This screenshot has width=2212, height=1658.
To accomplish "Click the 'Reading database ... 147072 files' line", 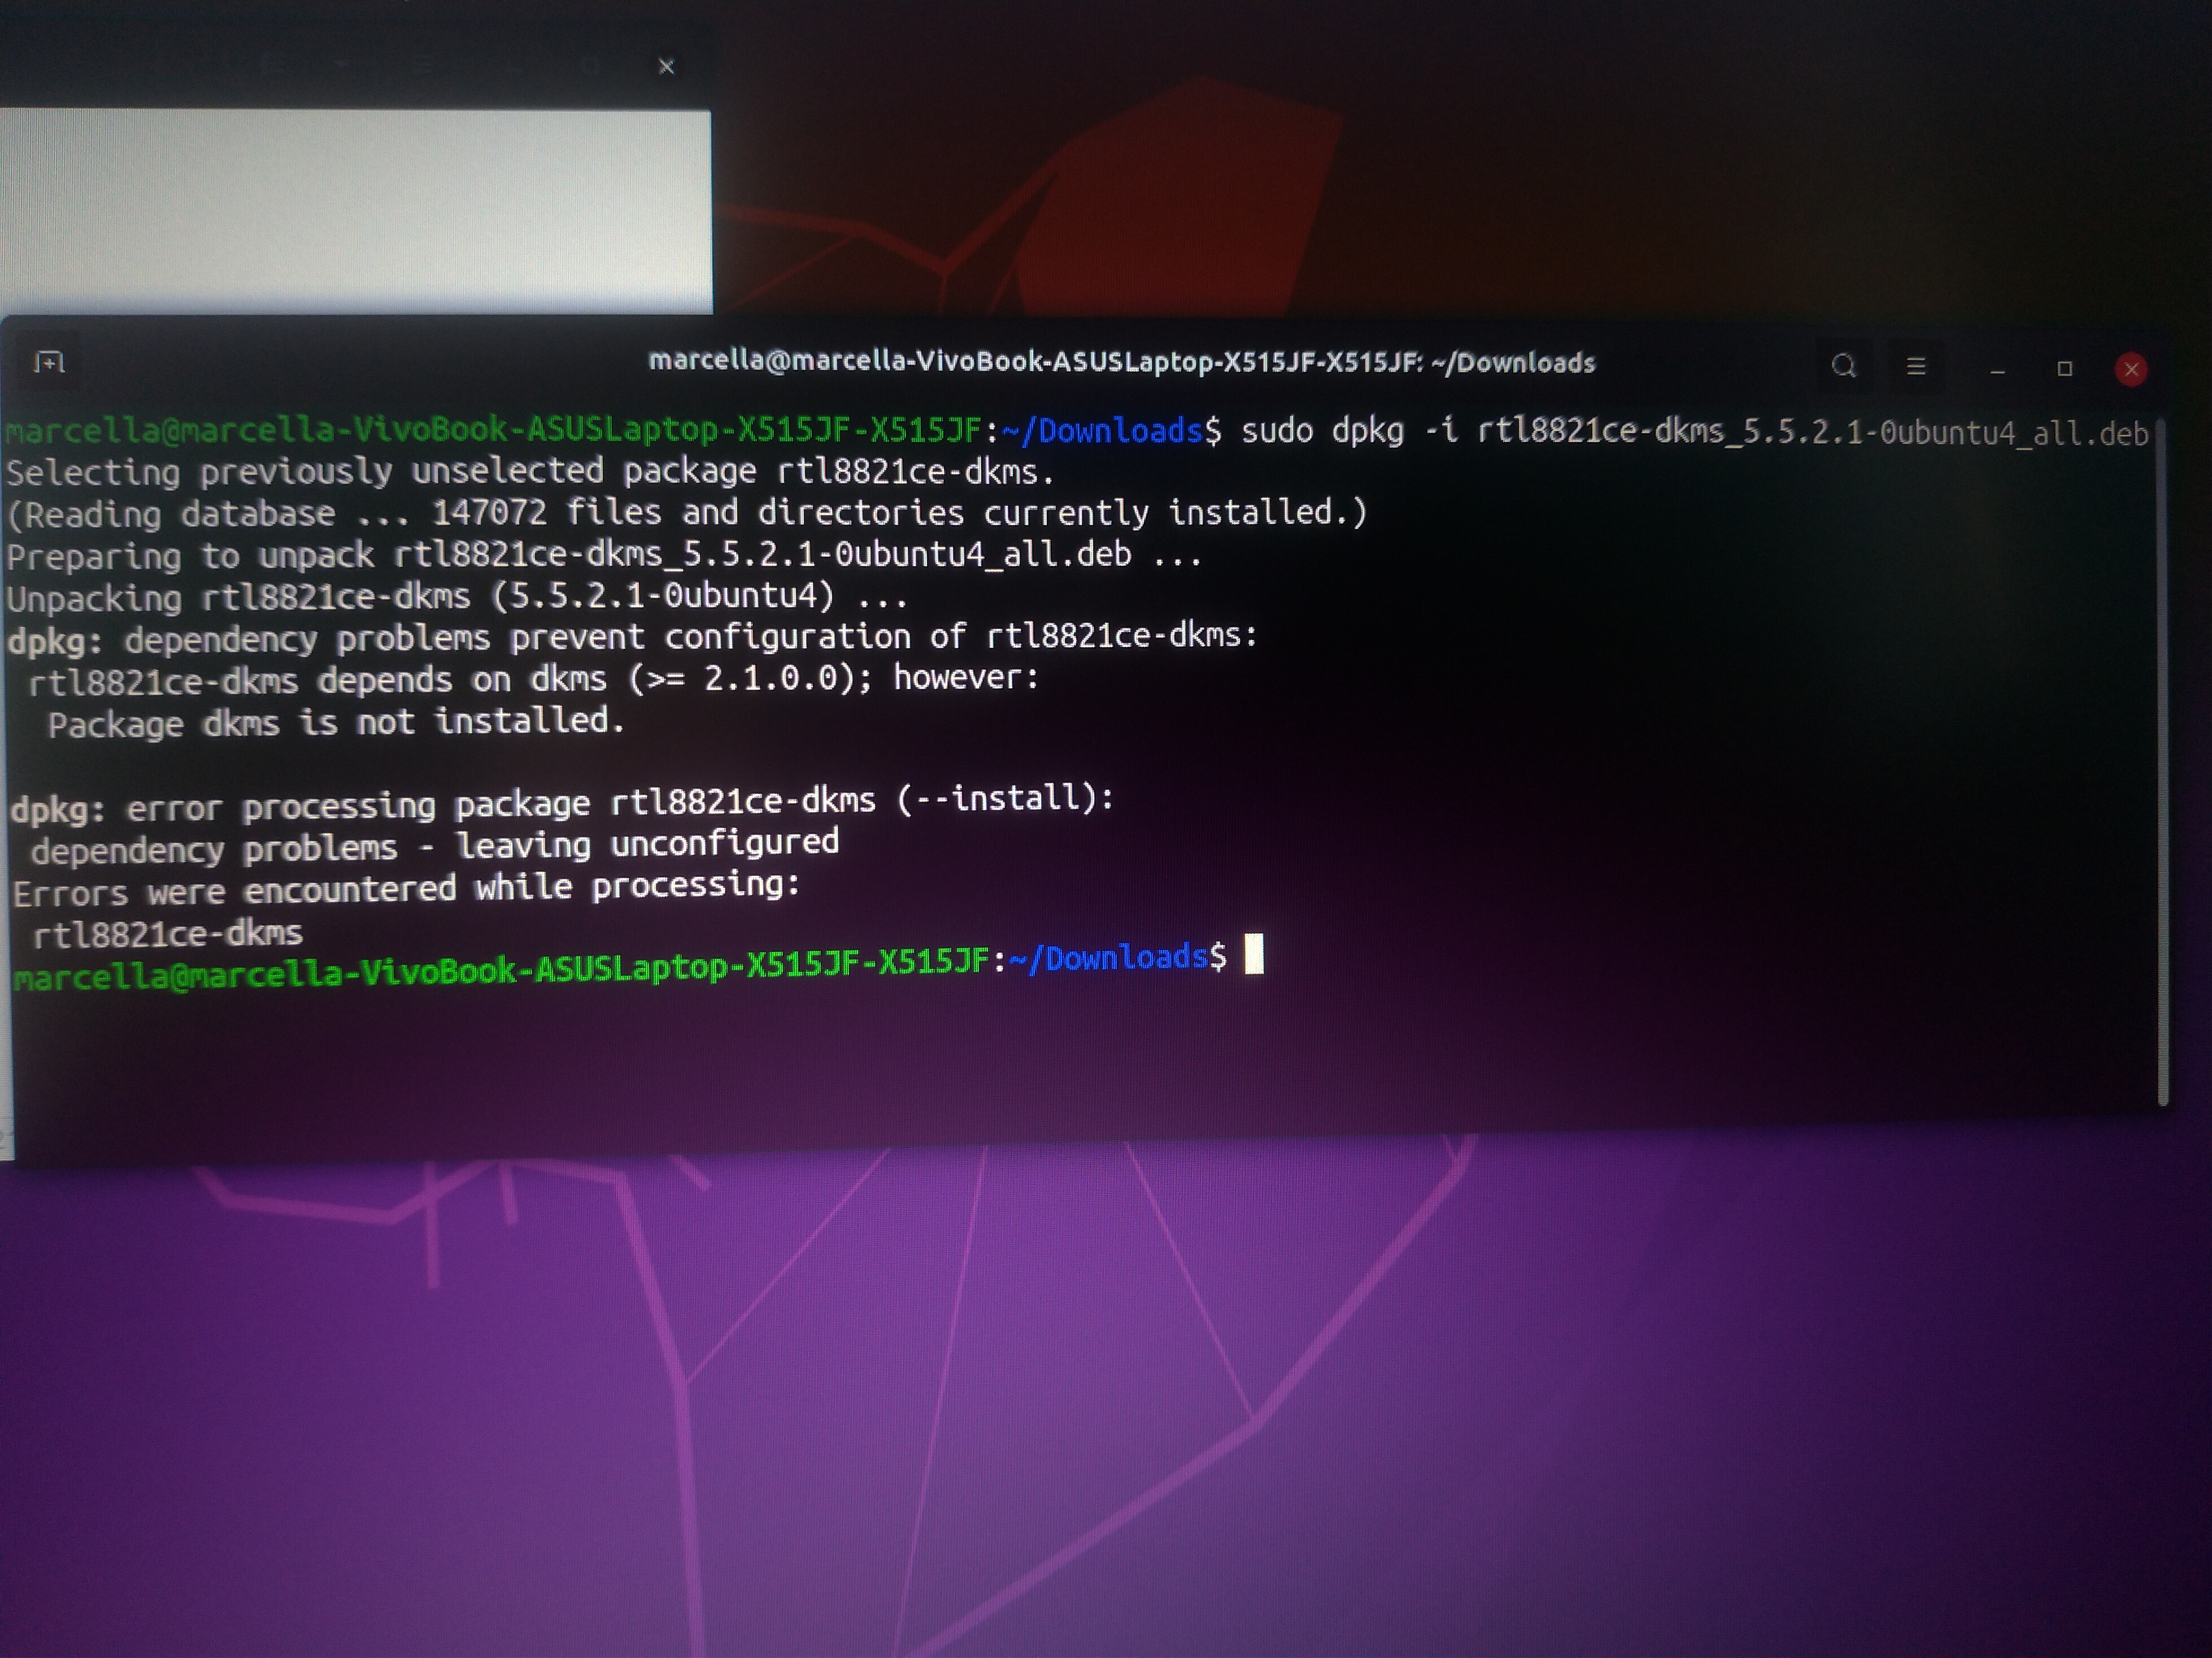I will 686,513.
